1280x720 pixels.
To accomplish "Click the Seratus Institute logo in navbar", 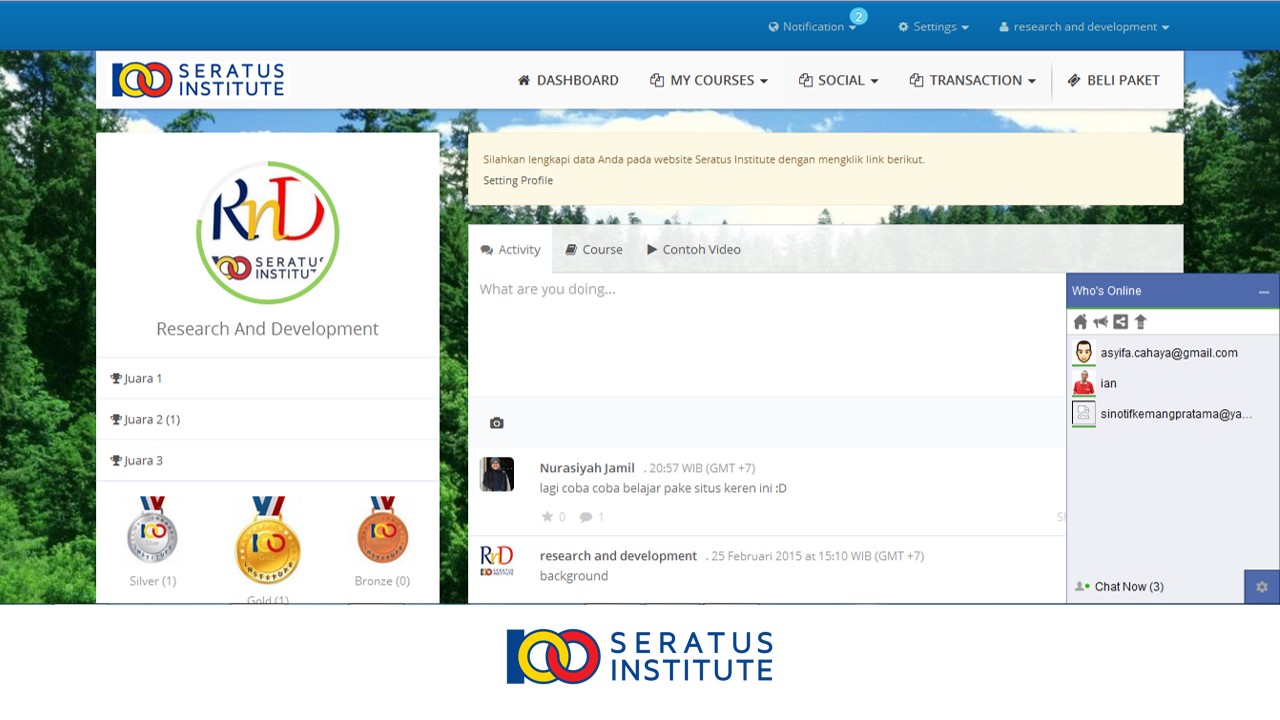I will [198, 80].
